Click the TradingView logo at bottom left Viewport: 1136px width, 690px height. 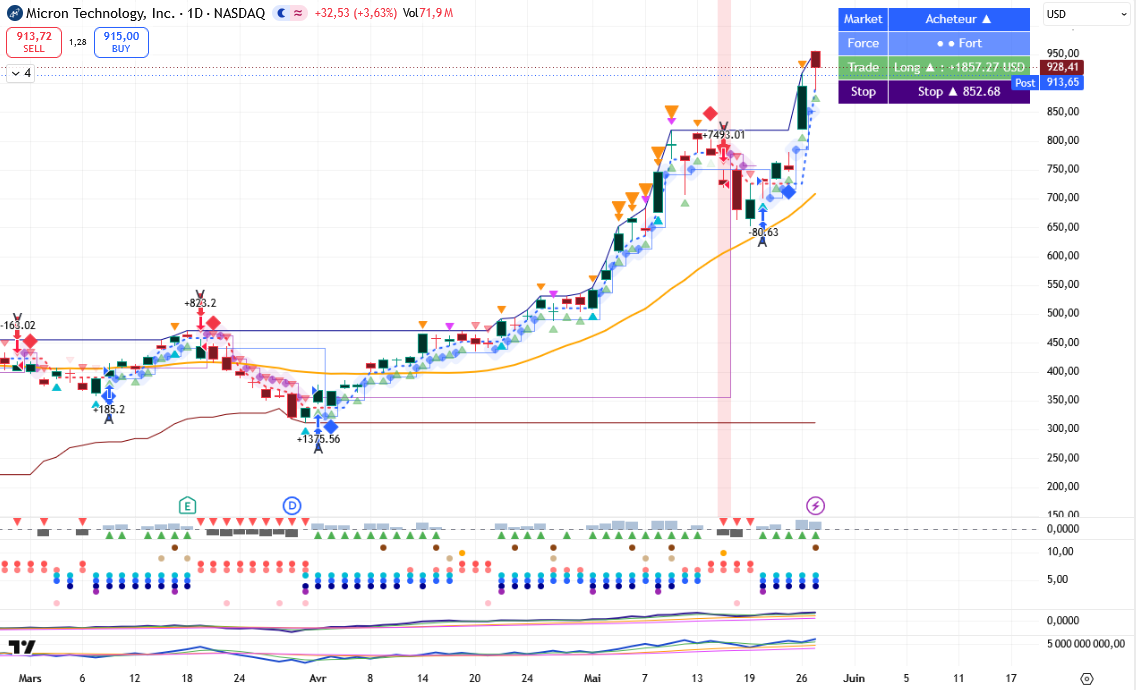[x=22, y=647]
